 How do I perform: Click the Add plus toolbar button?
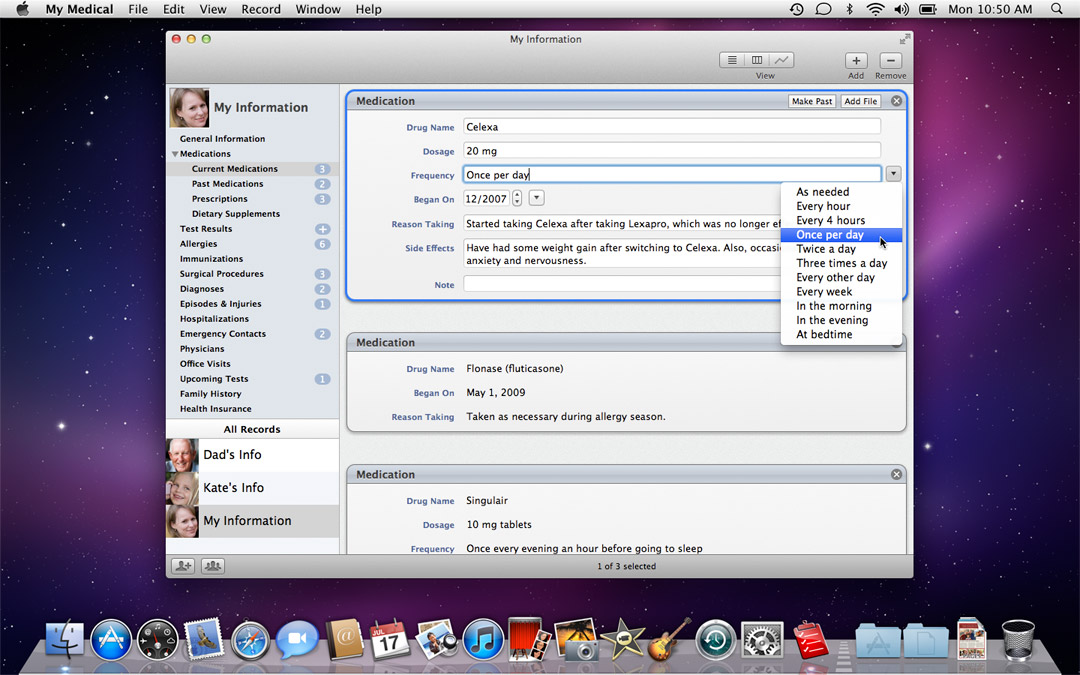(x=856, y=61)
